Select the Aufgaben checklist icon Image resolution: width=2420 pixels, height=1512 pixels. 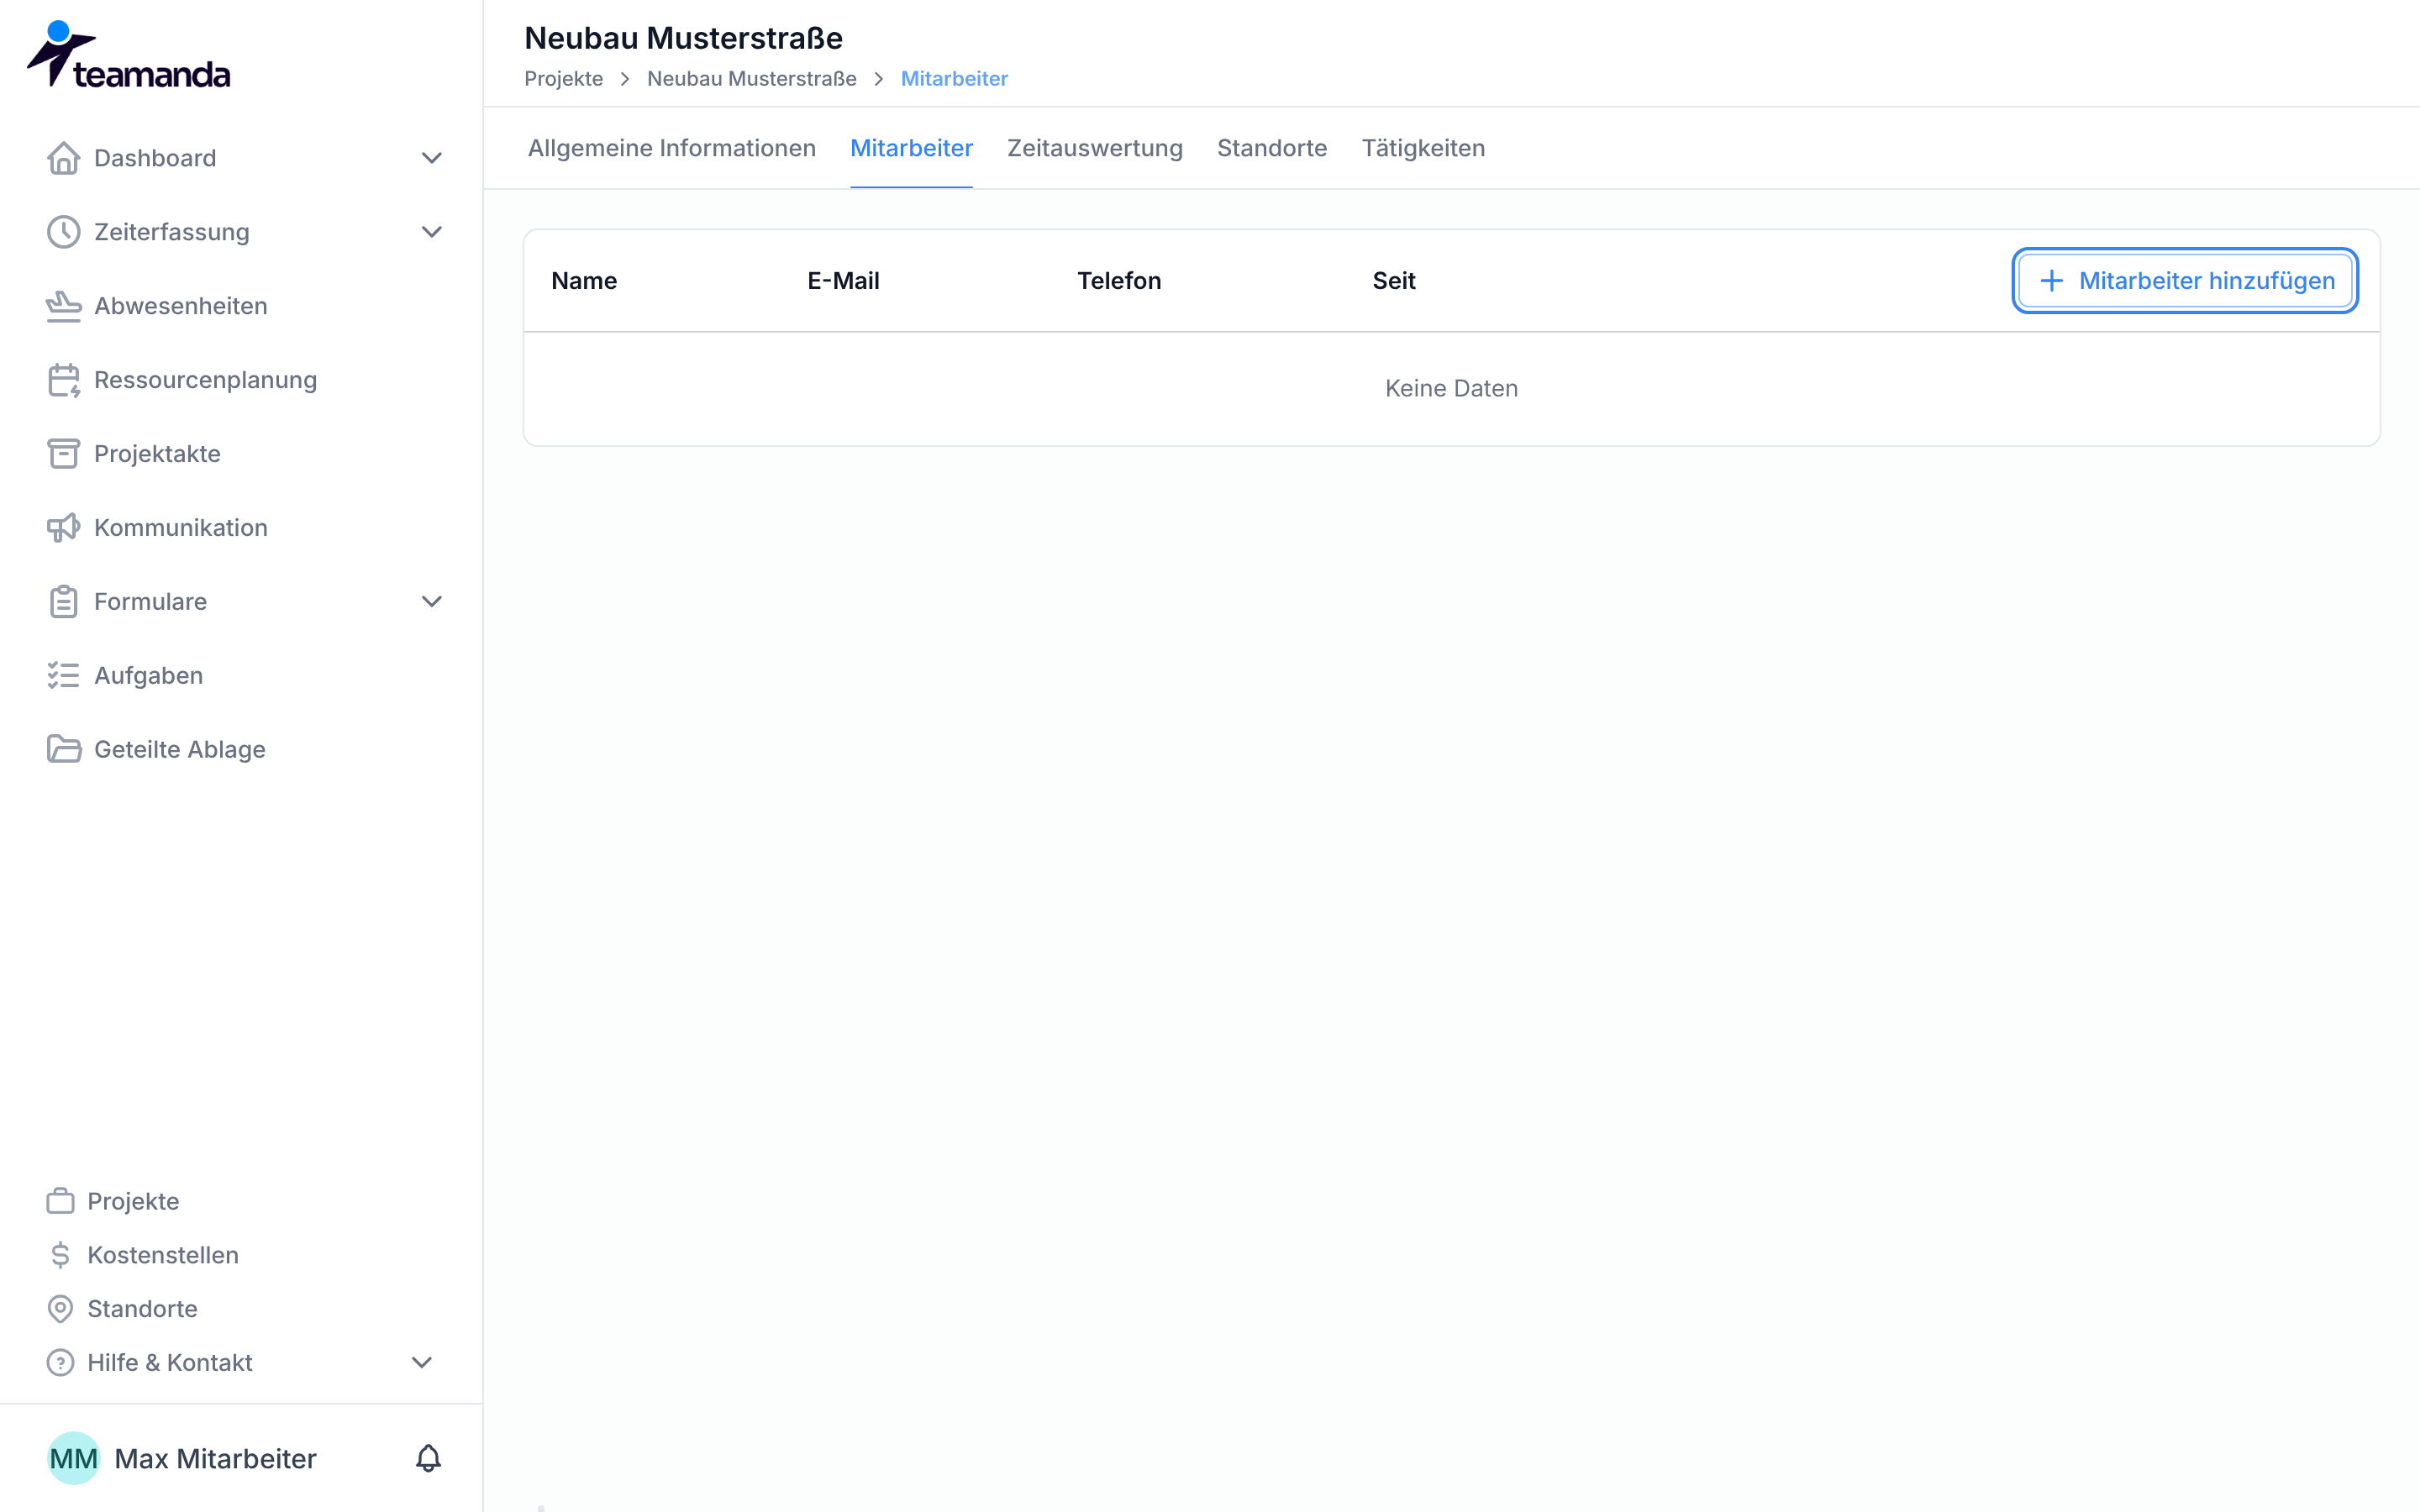[x=64, y=675]
